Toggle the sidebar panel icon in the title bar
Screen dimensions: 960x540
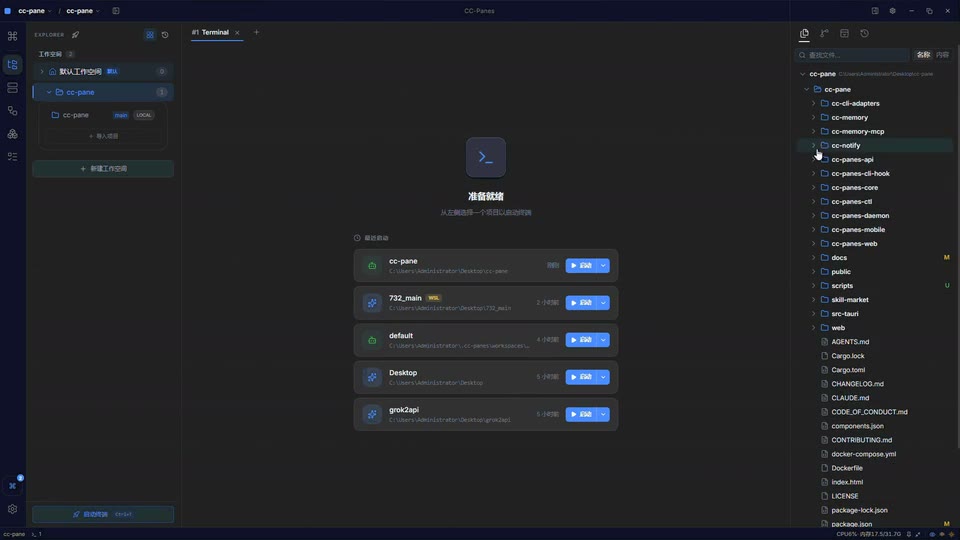116,11
